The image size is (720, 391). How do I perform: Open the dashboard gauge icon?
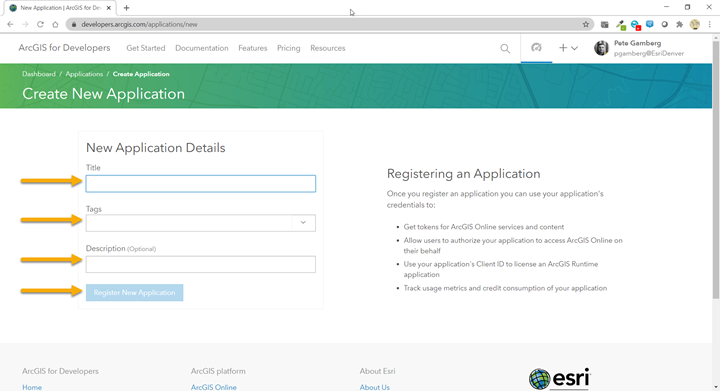[x=536, y=47]
